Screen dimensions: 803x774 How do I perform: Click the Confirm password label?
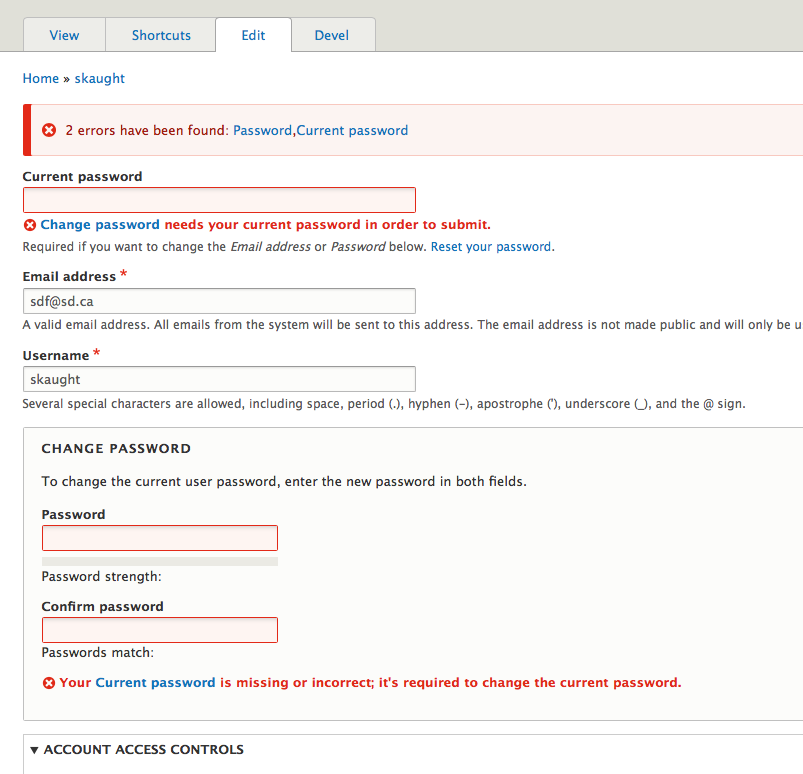click(102, 606)
